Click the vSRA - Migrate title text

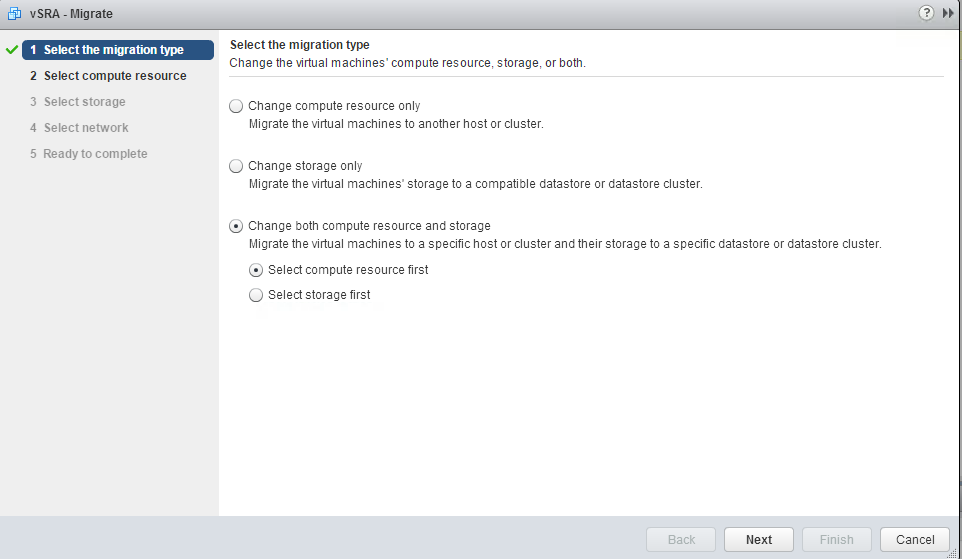point(71,13)
